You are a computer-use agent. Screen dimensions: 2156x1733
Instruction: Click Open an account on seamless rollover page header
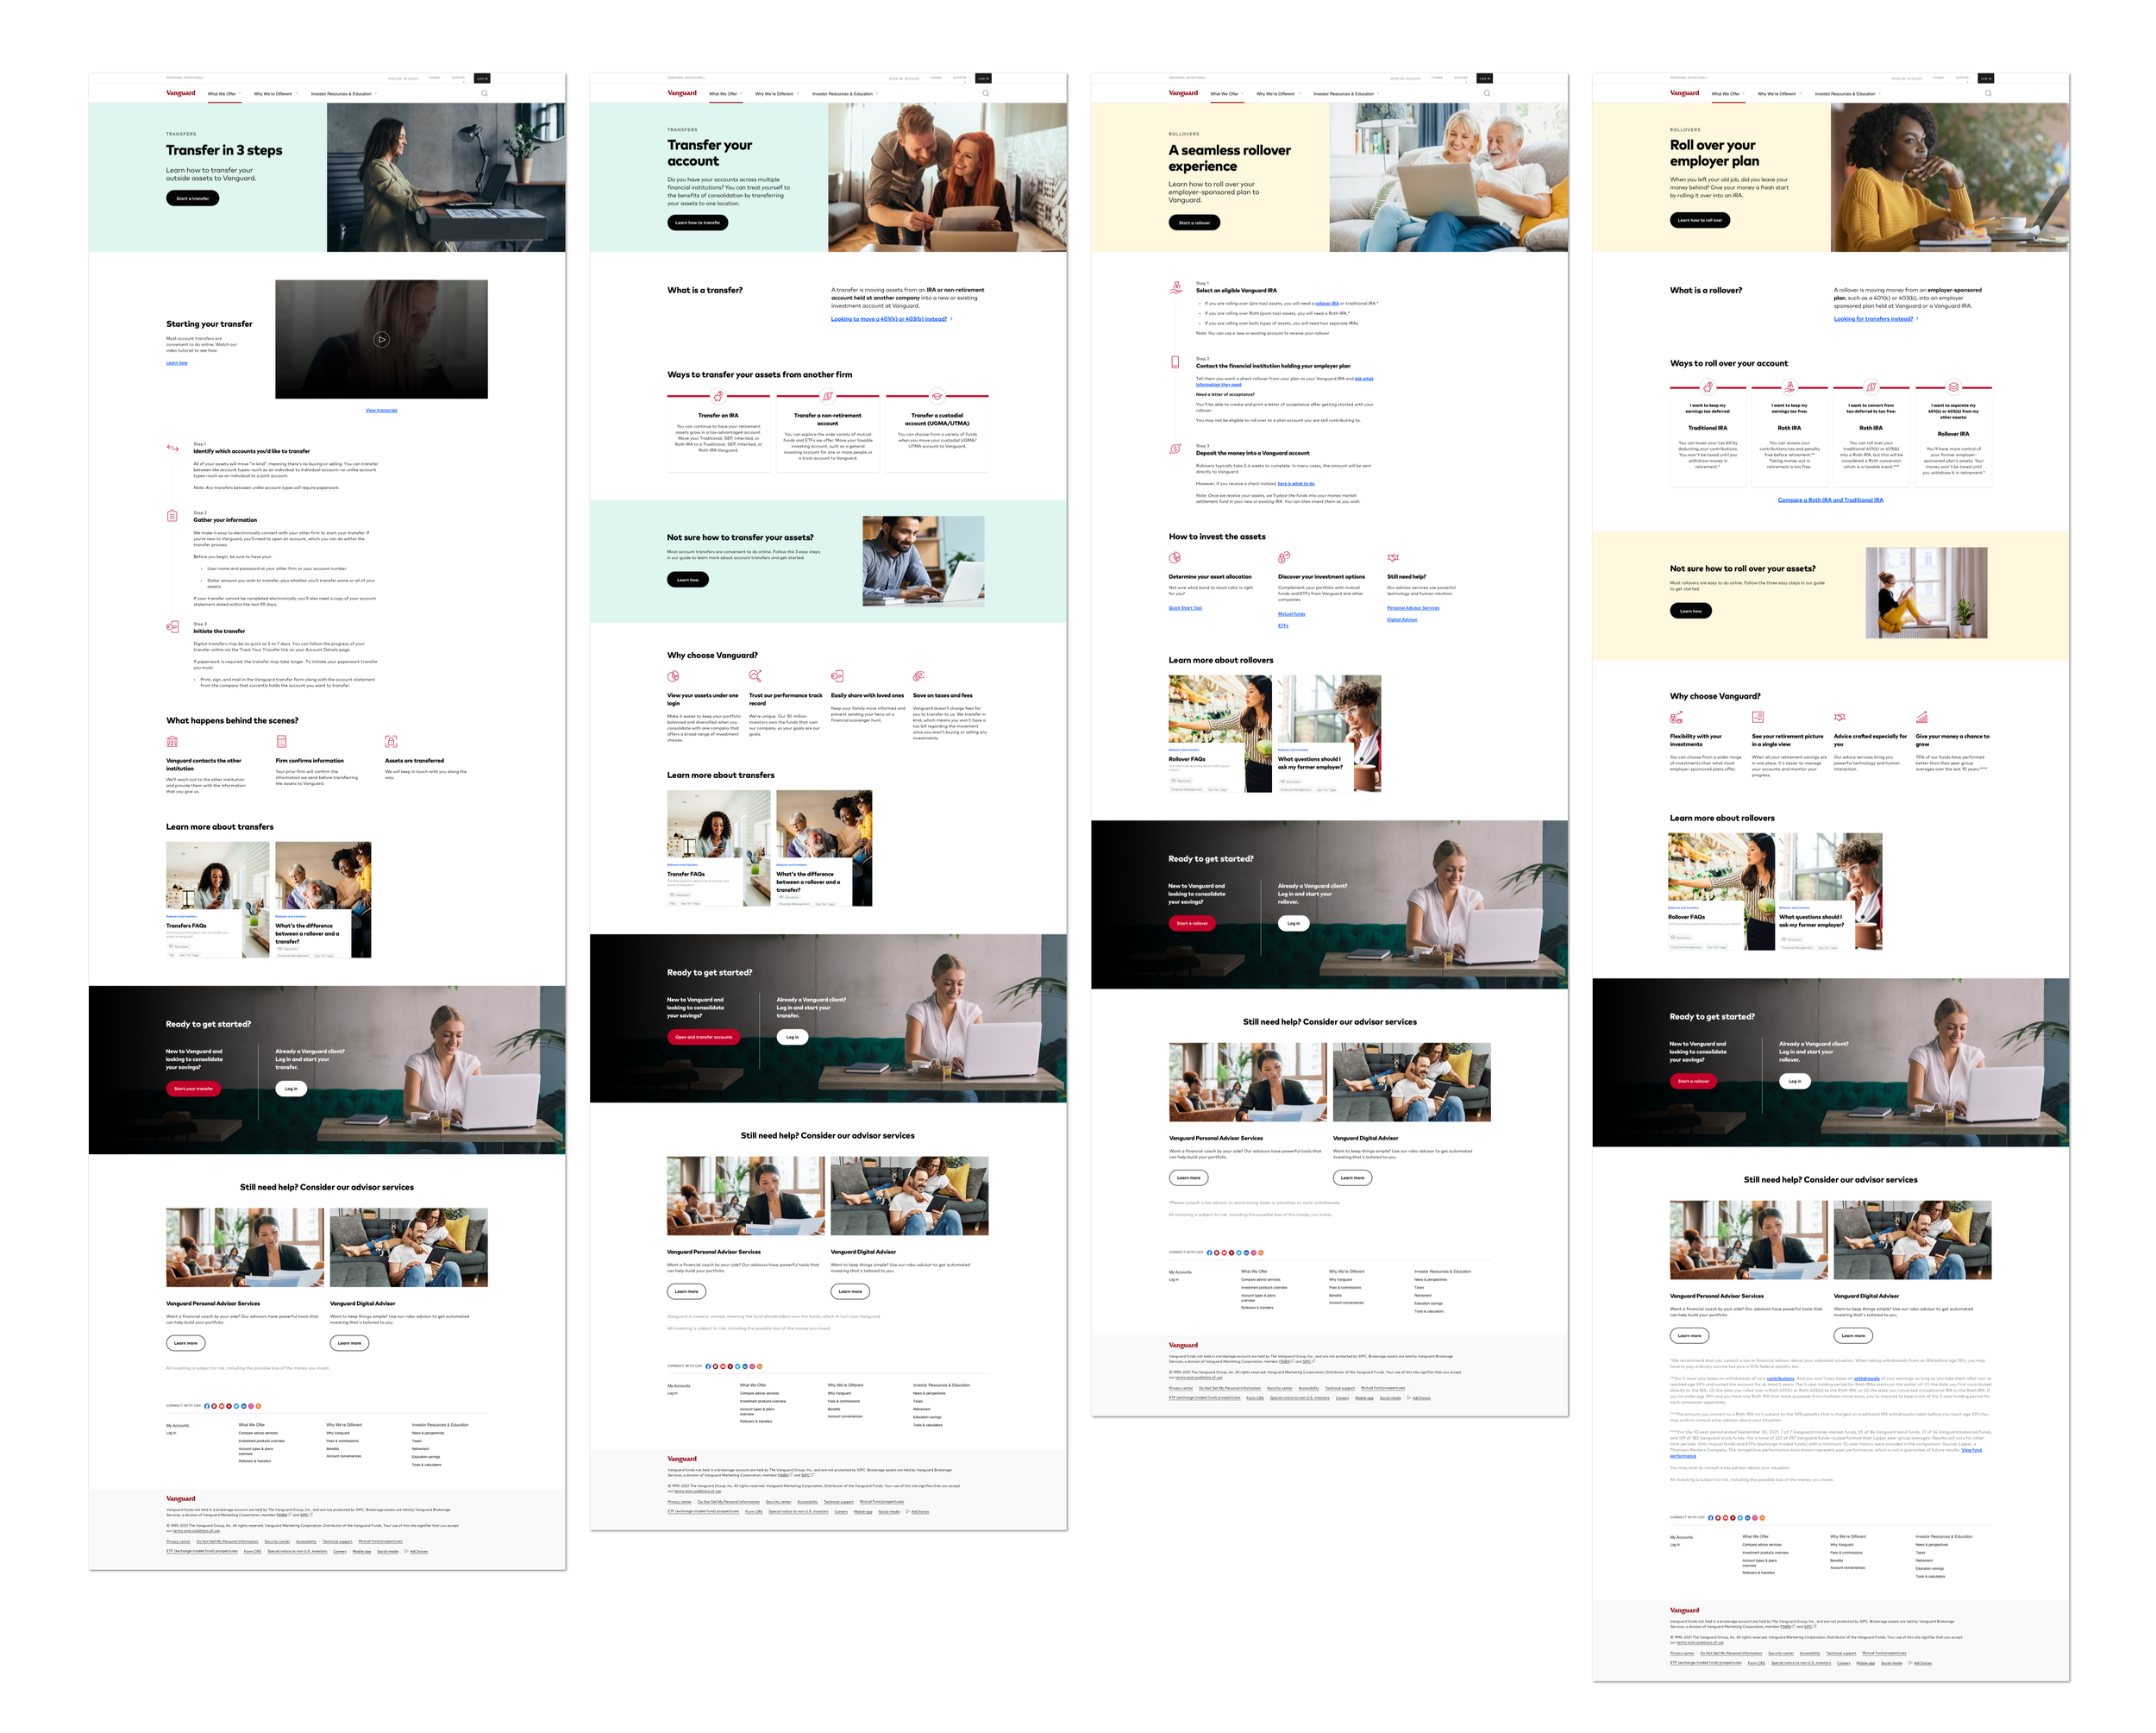click(1404, 78)
